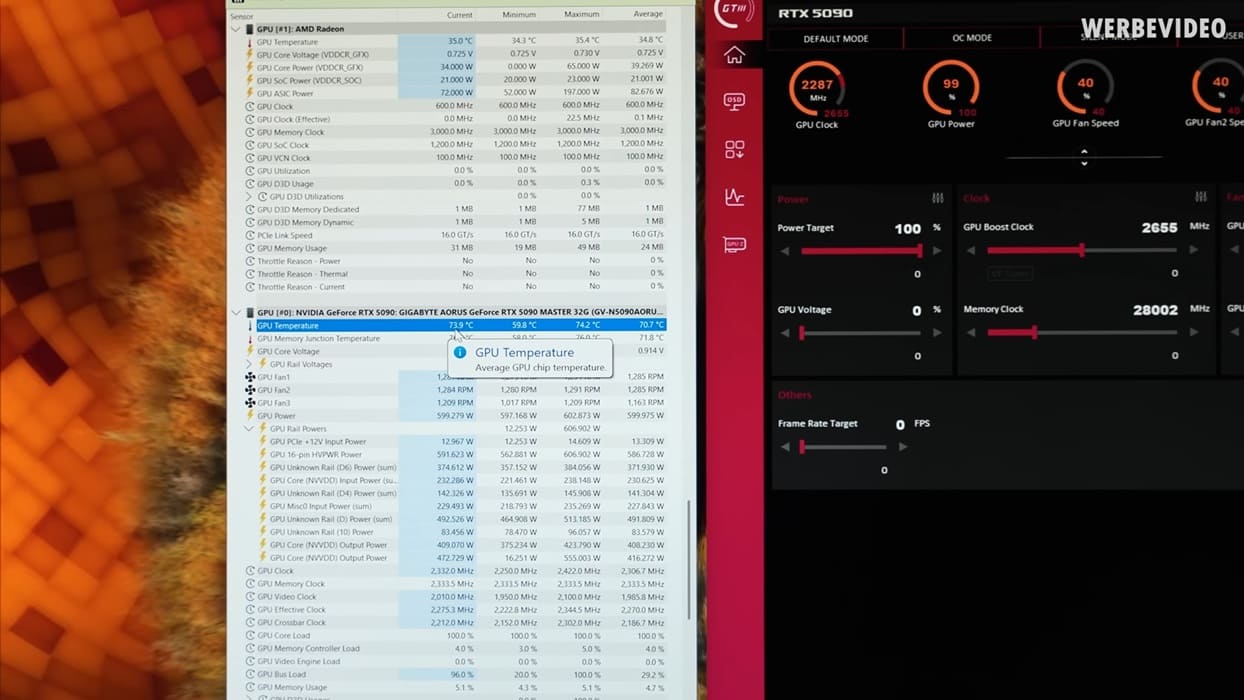Sort by the Average column header
Viewport: 1244px width, 700px height.
click(x=648, y=14)
